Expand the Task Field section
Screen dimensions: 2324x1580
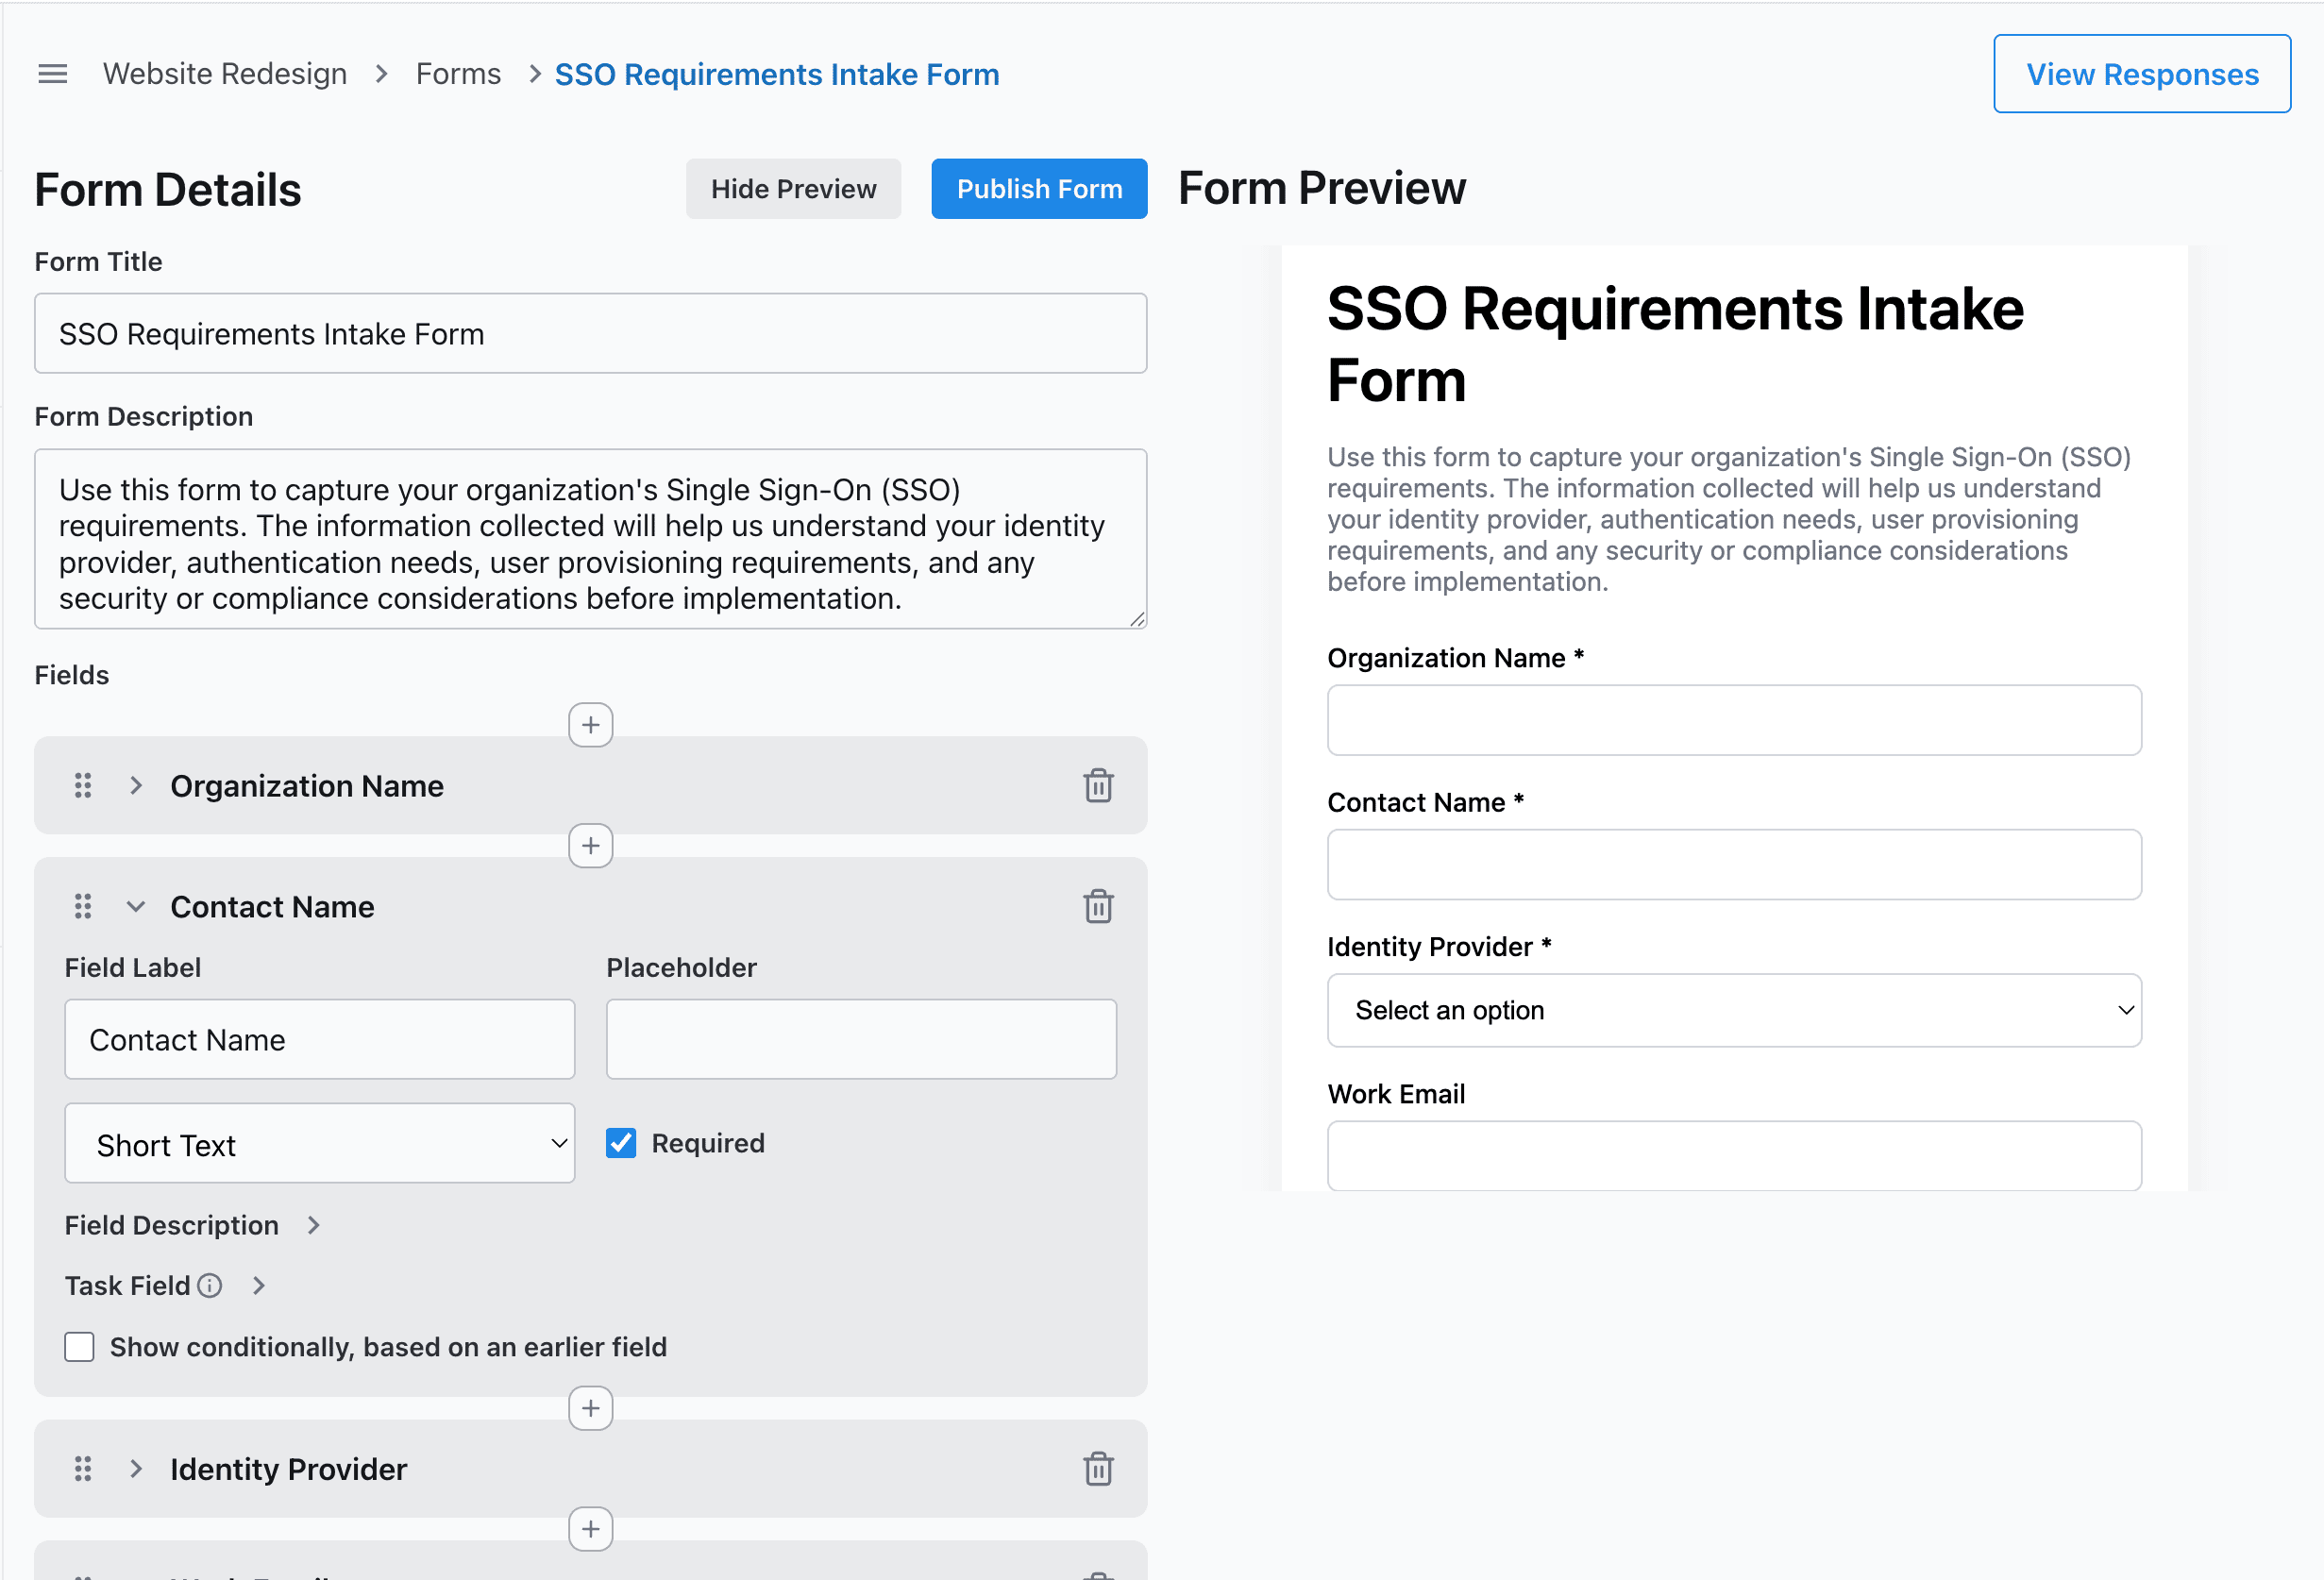(258, 1285)
